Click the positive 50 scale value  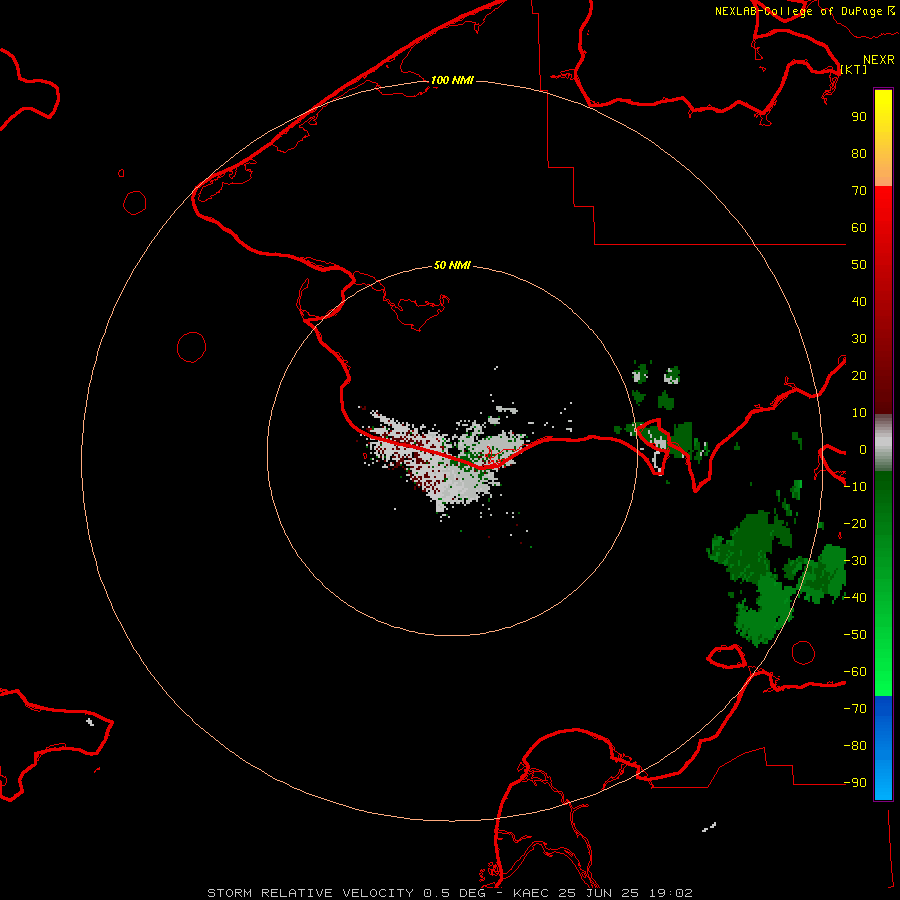859,265
